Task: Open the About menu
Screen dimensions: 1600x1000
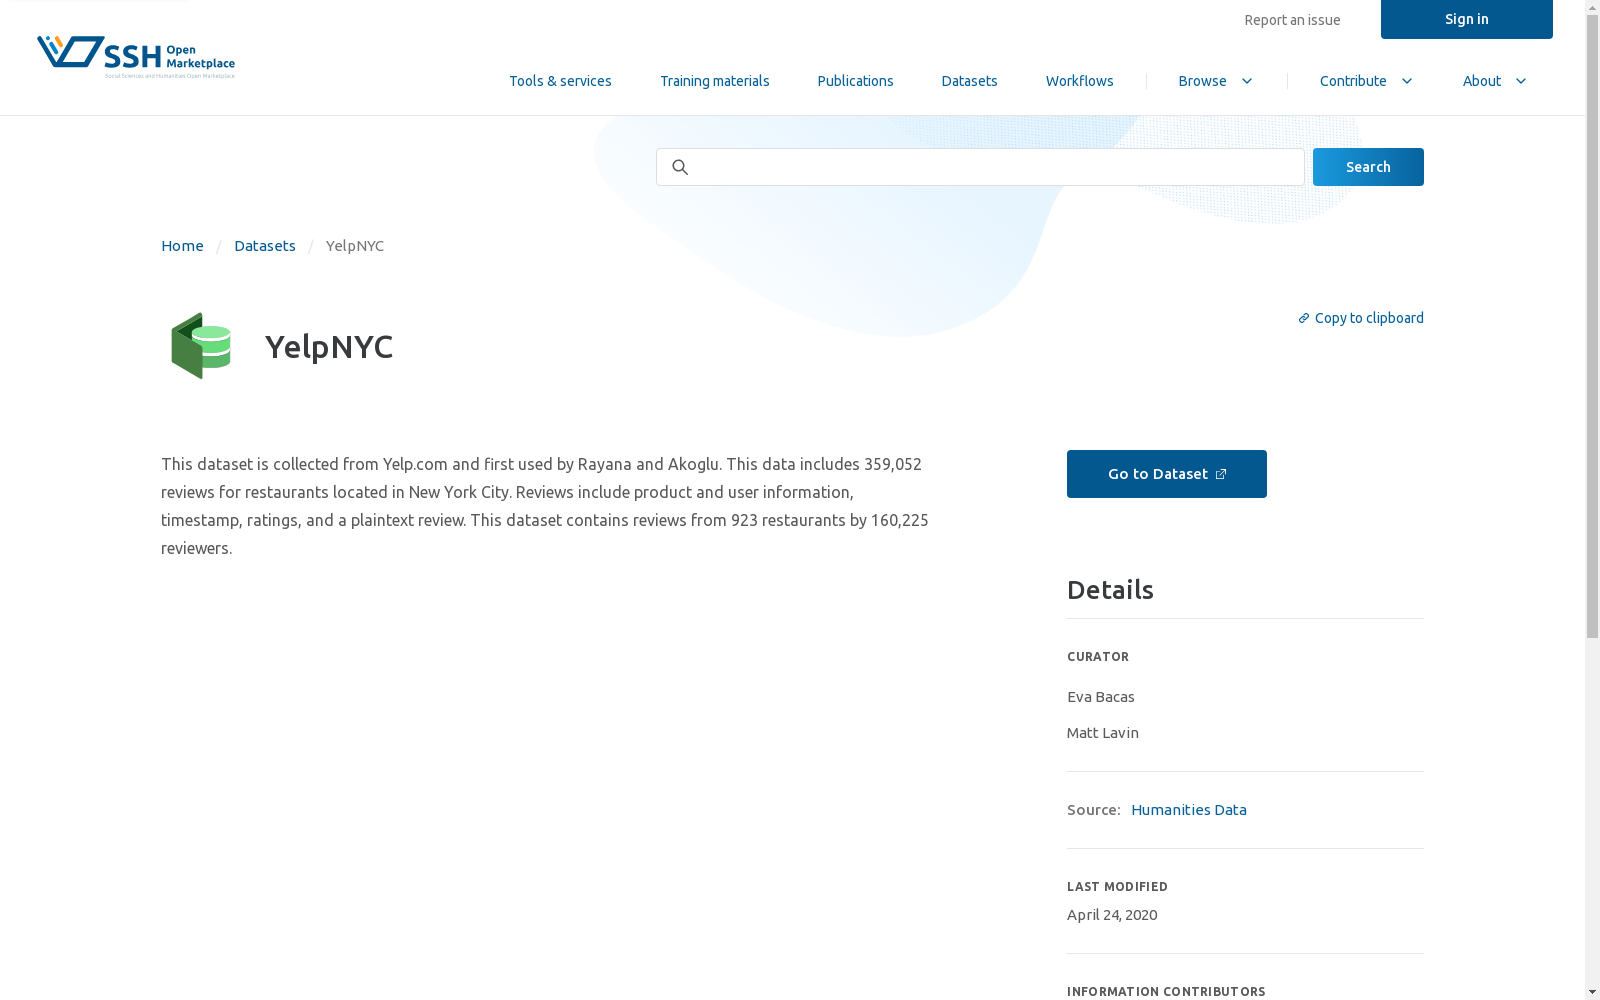Action: click(x=1495, y=81)
